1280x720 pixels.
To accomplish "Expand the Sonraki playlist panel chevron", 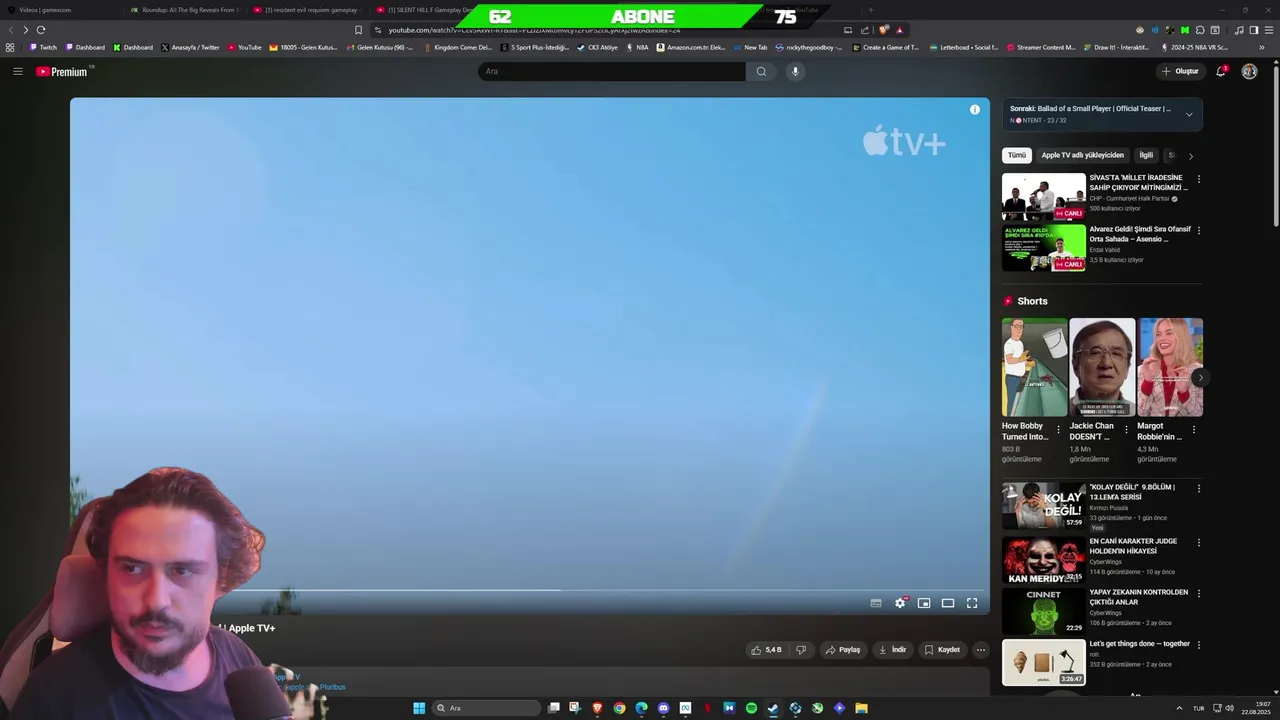I will pyautogui.click(x=1189, y=114).
